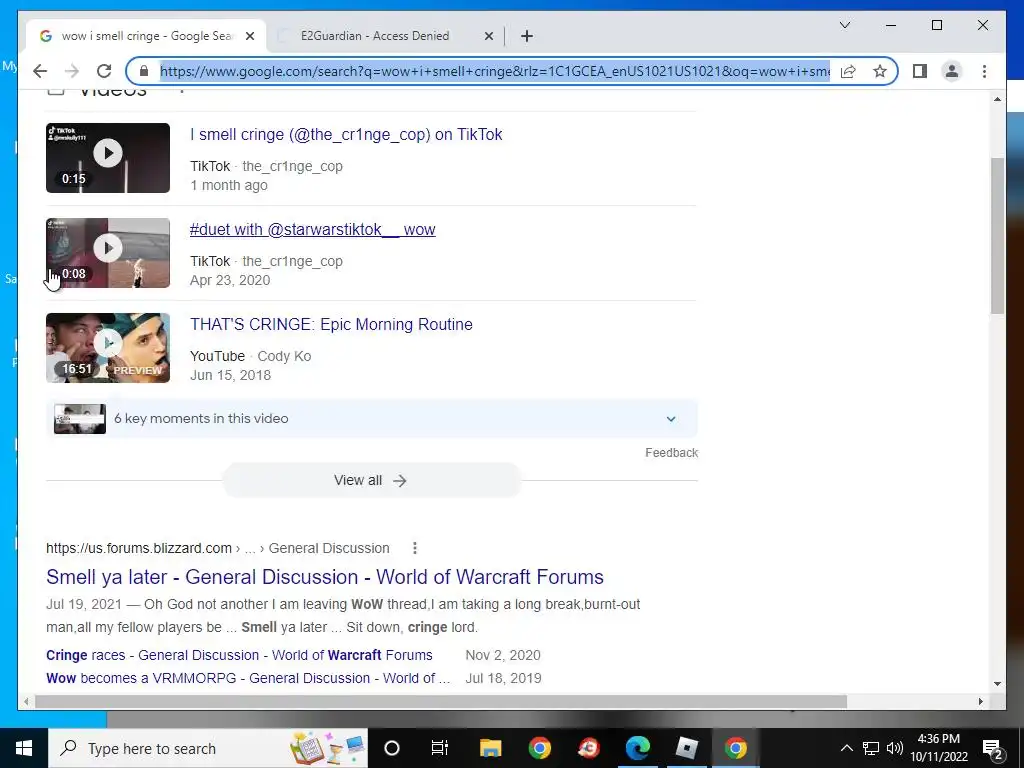Show hidden system tray icons
Image resolution: width=1024 pixels, height=768 pixels.
click(846, 748)
